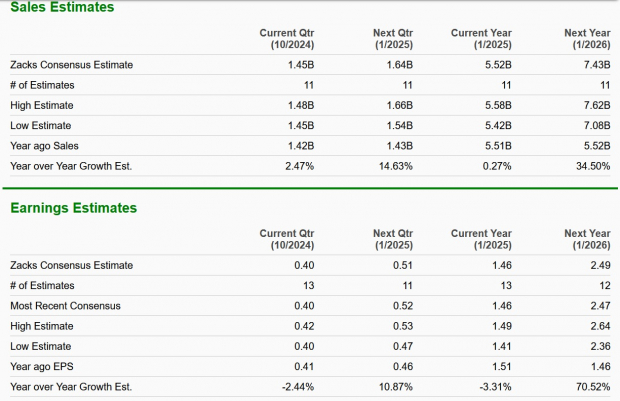The height and width of the screenshot is (401, 620).
Task: Select earnings high estimate 2.64
Action: click(601, 326)
